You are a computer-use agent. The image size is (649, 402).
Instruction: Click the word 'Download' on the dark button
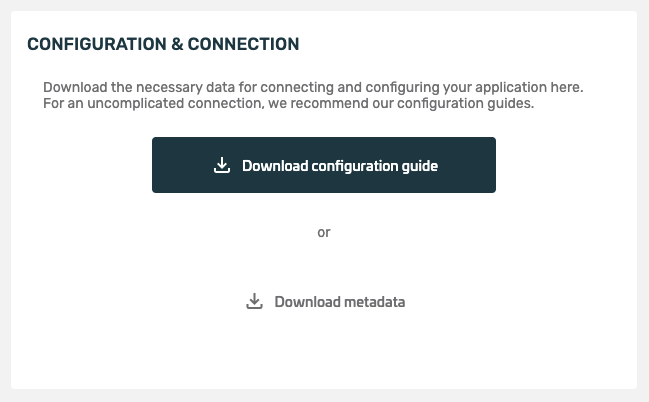point(273,165)
